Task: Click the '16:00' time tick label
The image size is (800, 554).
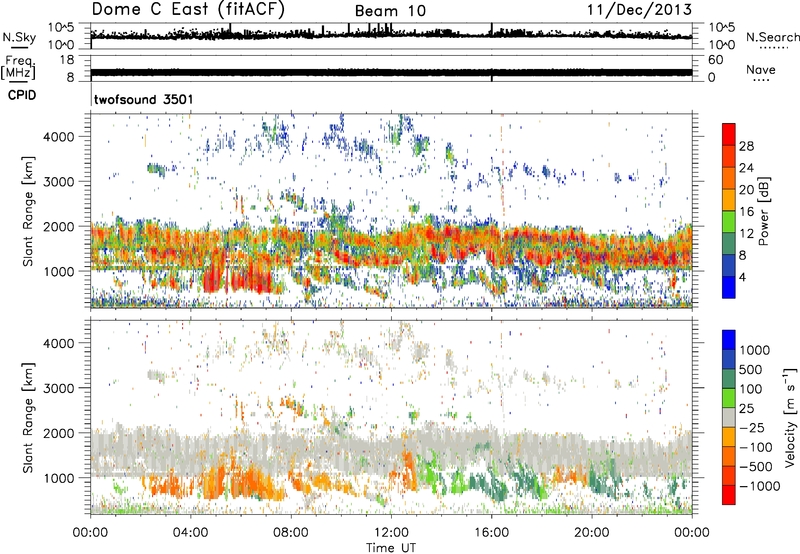Action: (491, 533)
